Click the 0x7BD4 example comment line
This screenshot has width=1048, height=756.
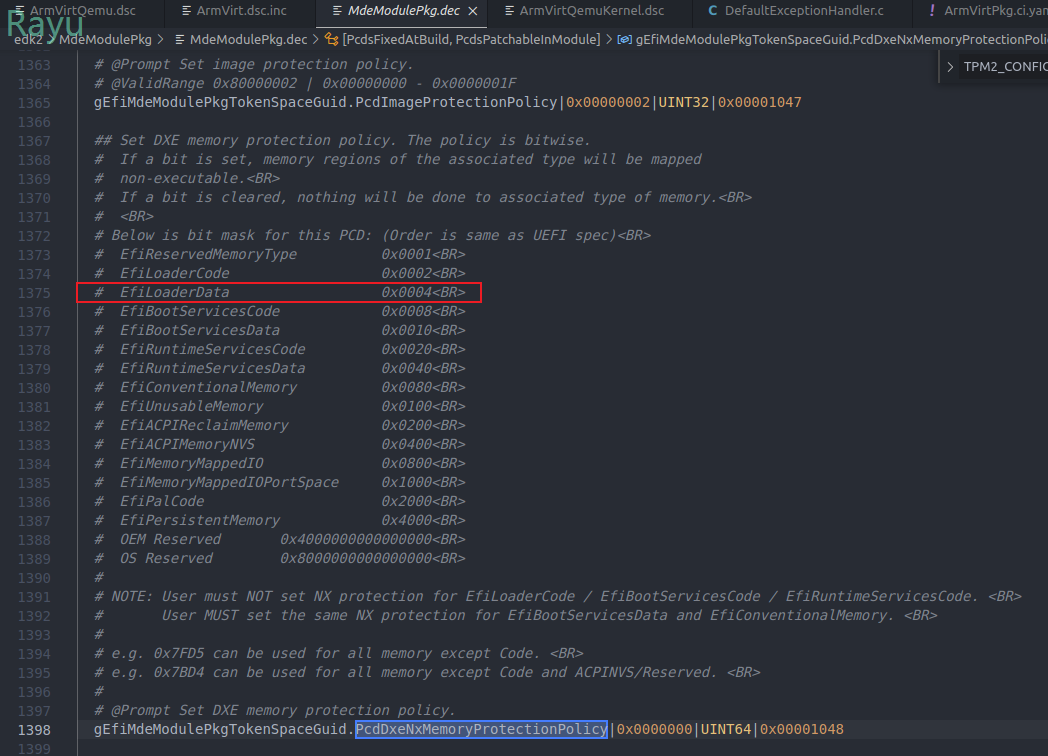427,672
